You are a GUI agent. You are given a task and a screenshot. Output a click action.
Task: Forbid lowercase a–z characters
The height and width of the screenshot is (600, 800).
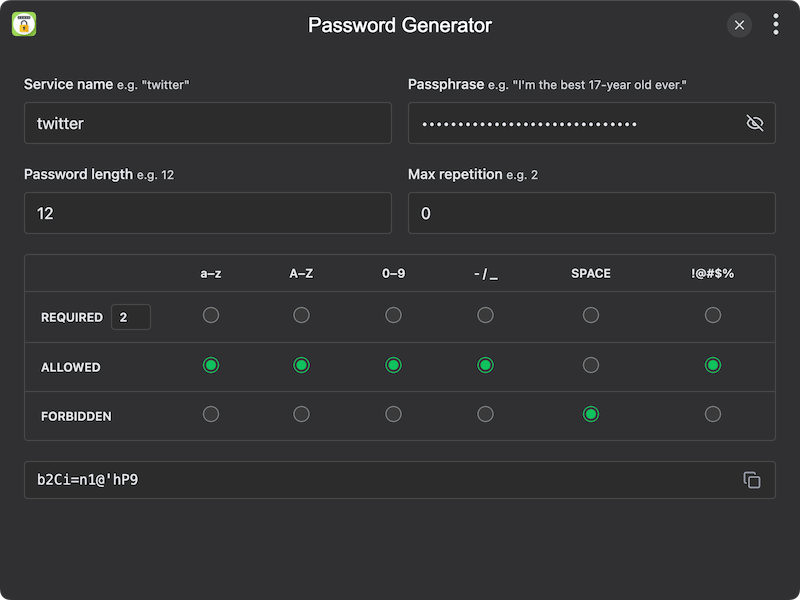tap(210, 413)
